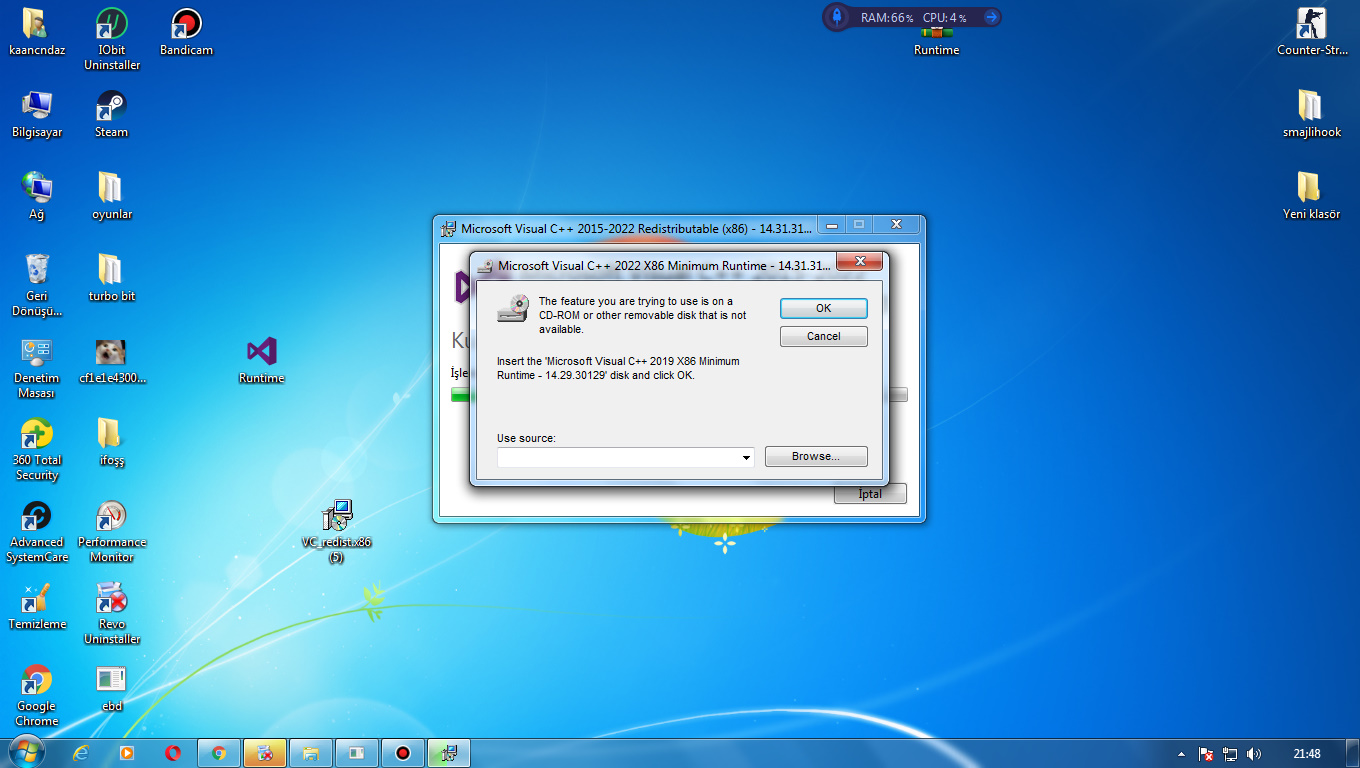Launch Windows Media Player from the taskbar

coord(127,753)
